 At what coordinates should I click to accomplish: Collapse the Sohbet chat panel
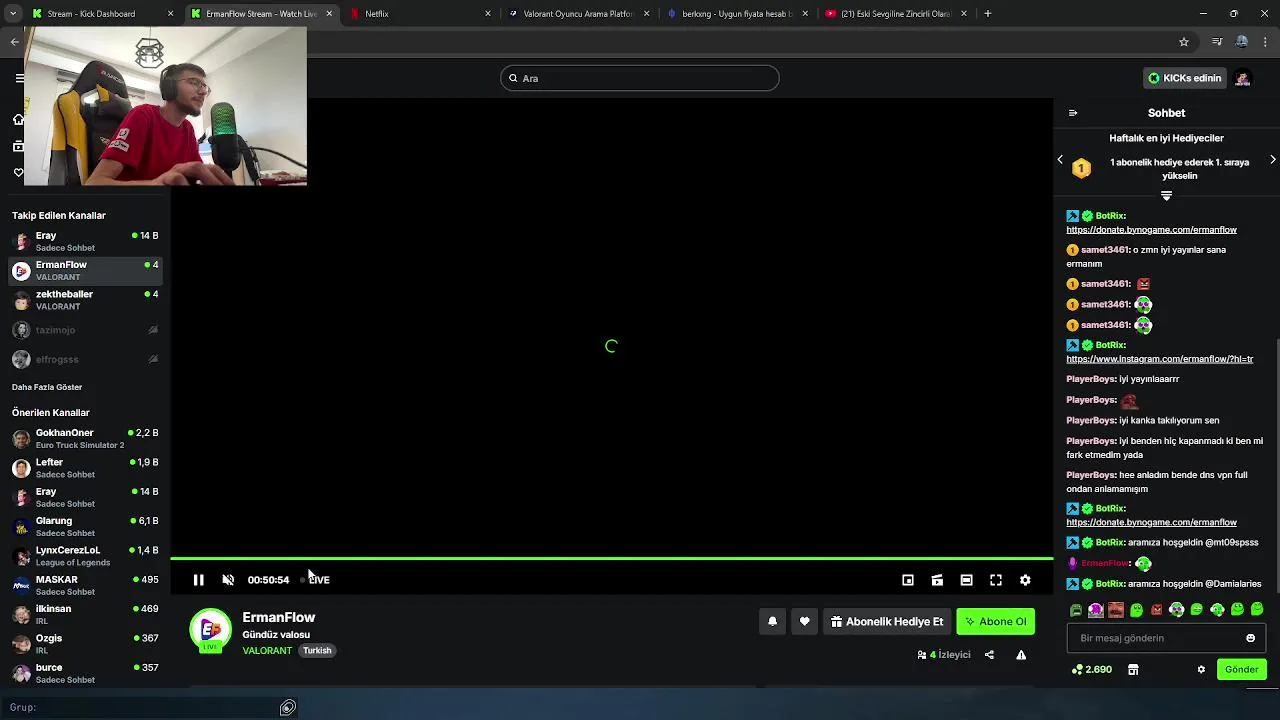(x=1073, y=113)
